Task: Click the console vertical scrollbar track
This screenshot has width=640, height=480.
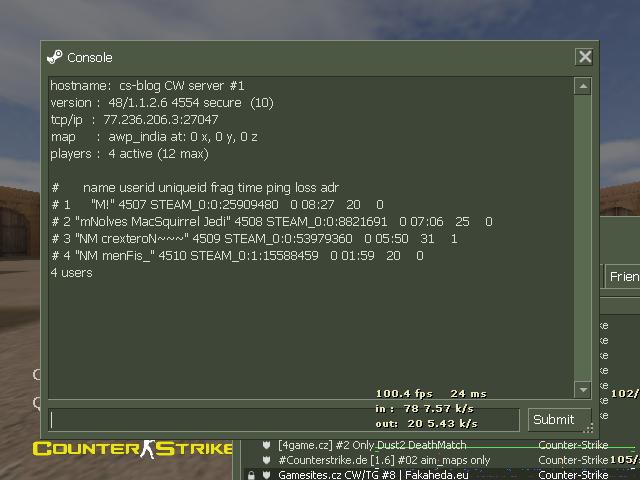Action: (583, 238)
